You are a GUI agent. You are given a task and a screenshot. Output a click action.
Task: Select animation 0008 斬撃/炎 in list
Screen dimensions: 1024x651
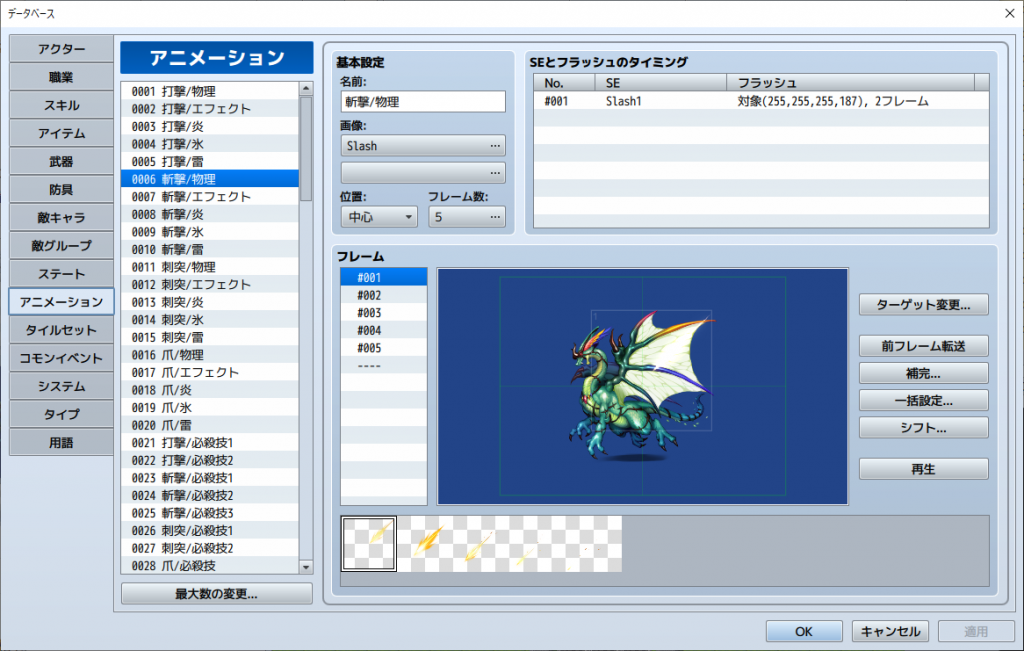[210, 214]
